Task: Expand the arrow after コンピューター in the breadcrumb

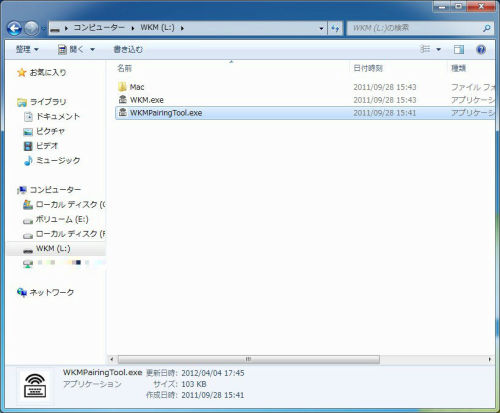Action: (x=133, y=28)
